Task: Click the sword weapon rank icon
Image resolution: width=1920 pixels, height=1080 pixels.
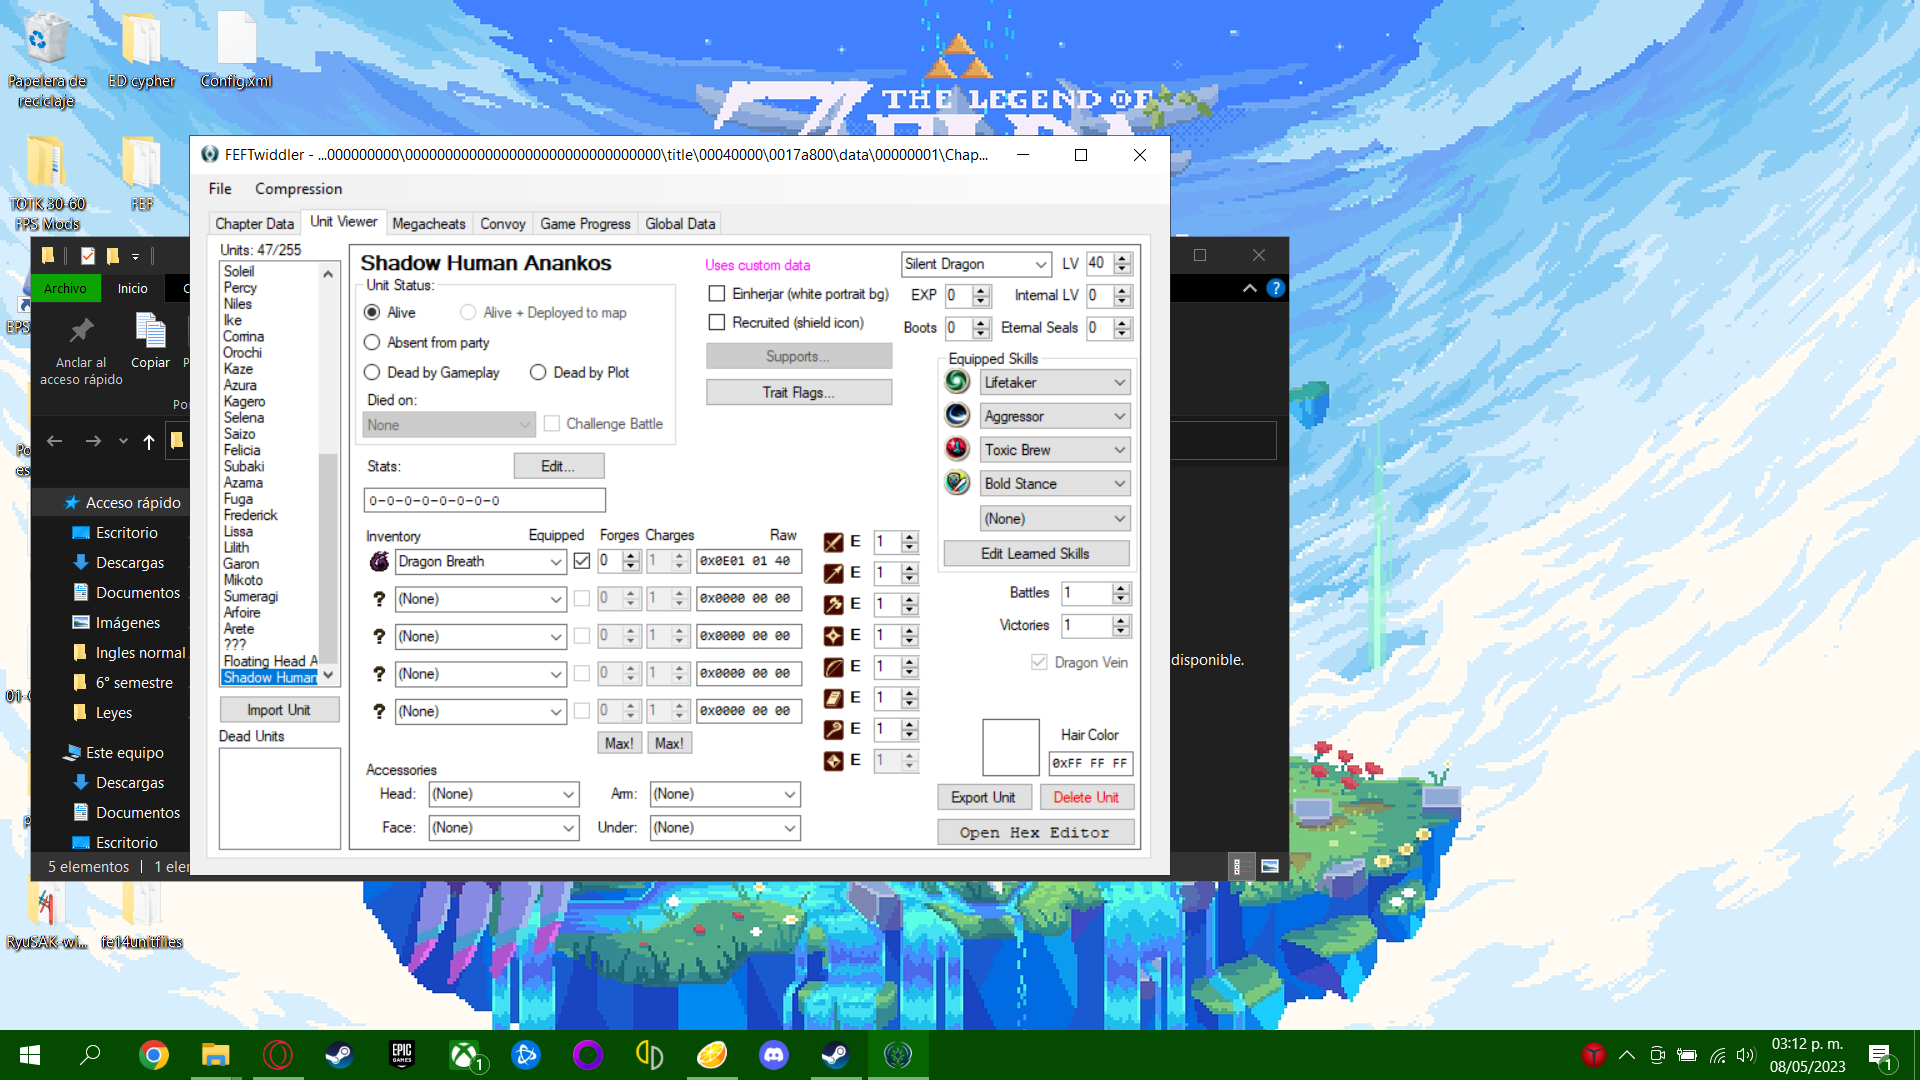Action: tap(833, 542)
